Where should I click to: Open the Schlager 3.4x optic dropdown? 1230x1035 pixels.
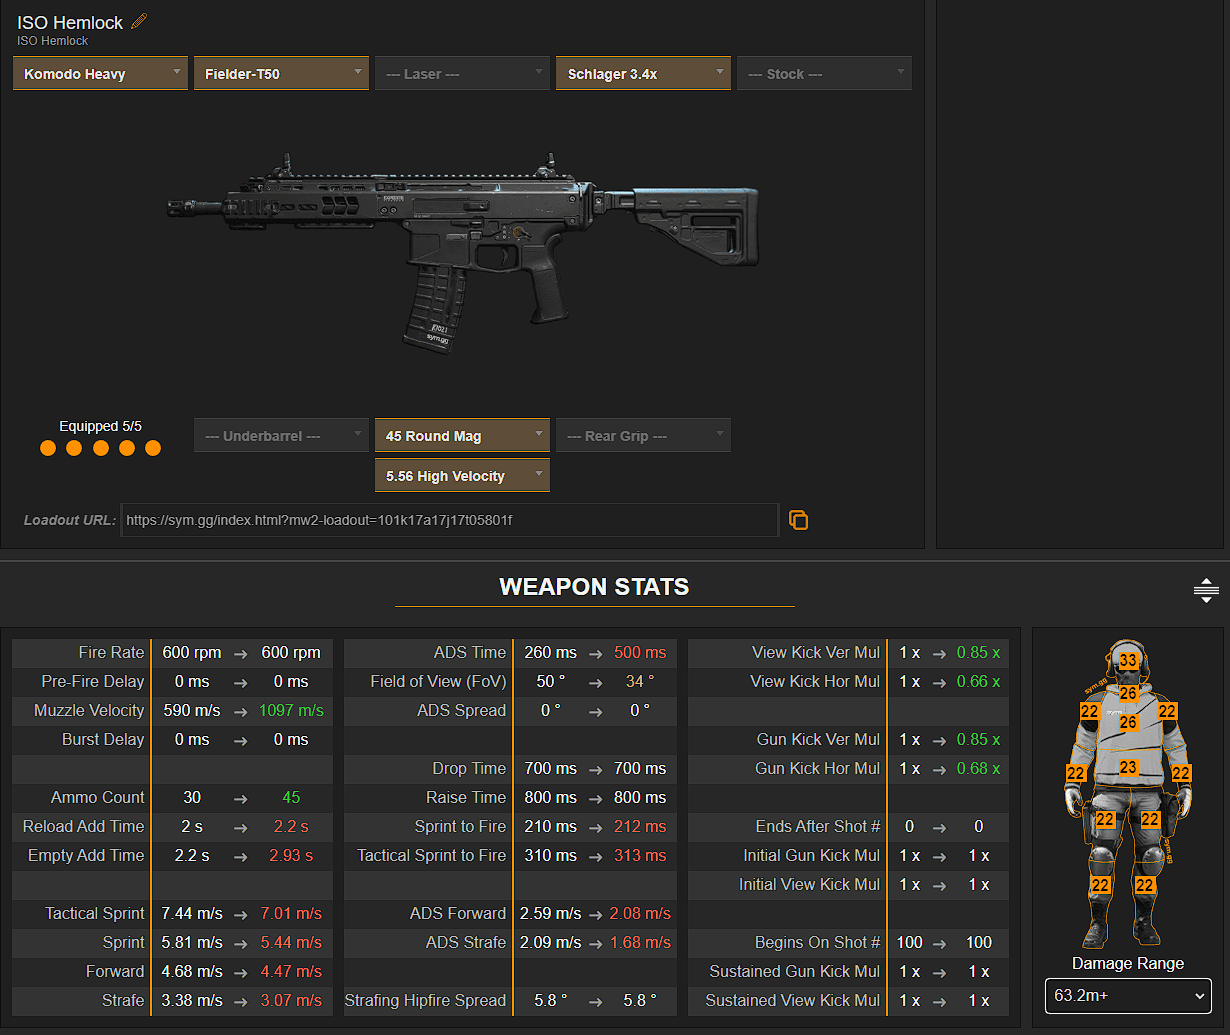tap(643, 74)
